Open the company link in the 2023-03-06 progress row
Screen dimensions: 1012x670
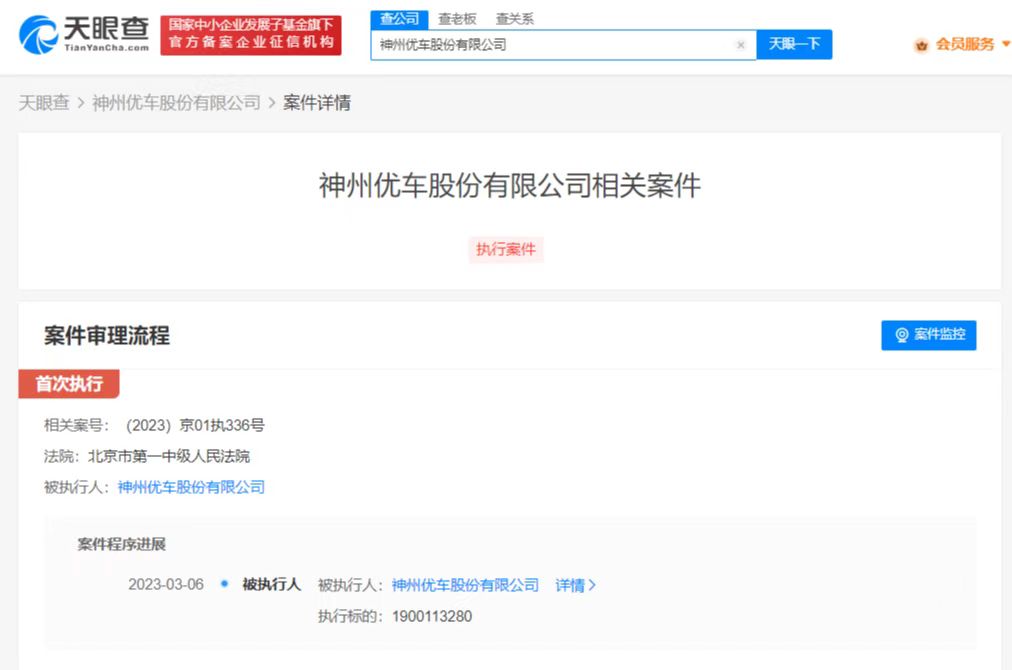point(465,585)
